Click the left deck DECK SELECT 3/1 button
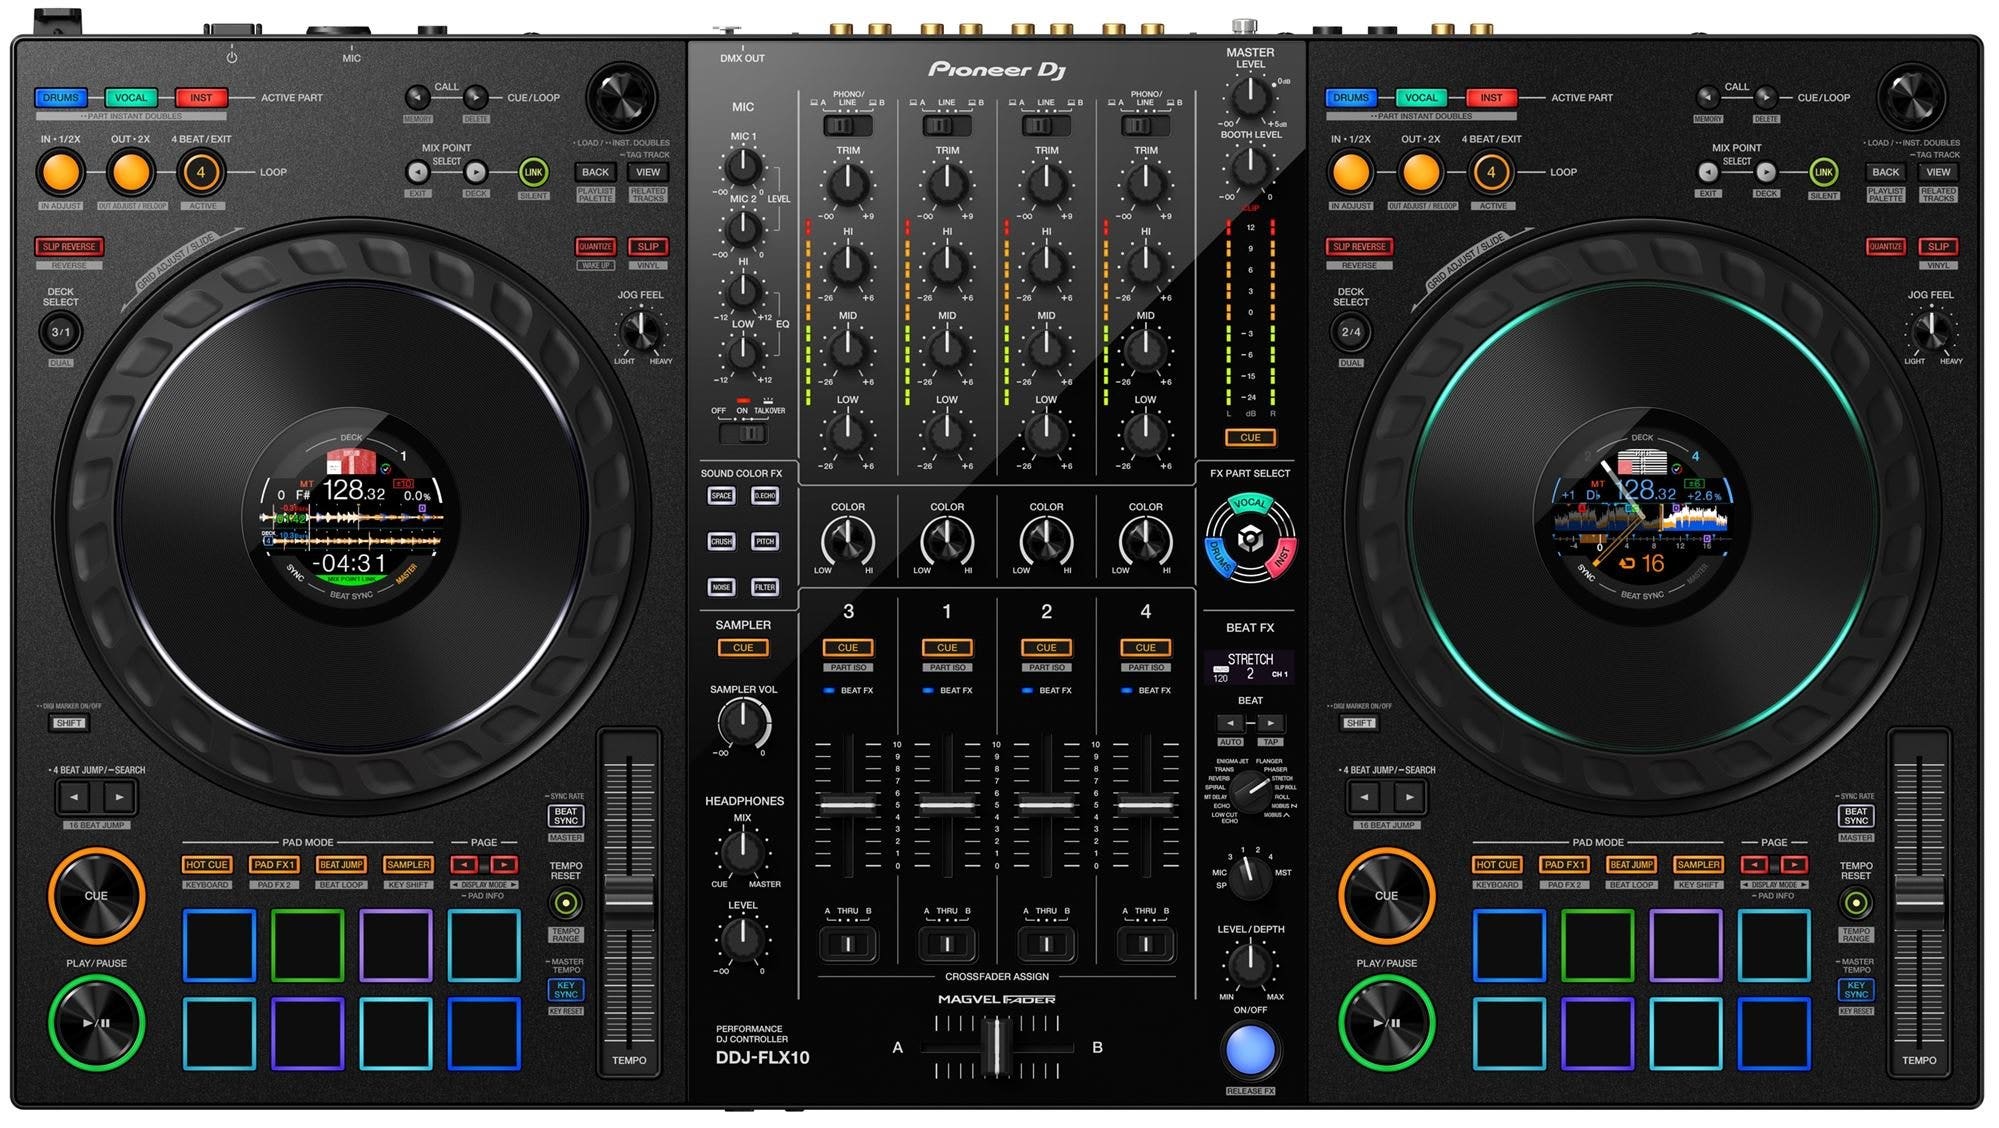 coord(61,332)
